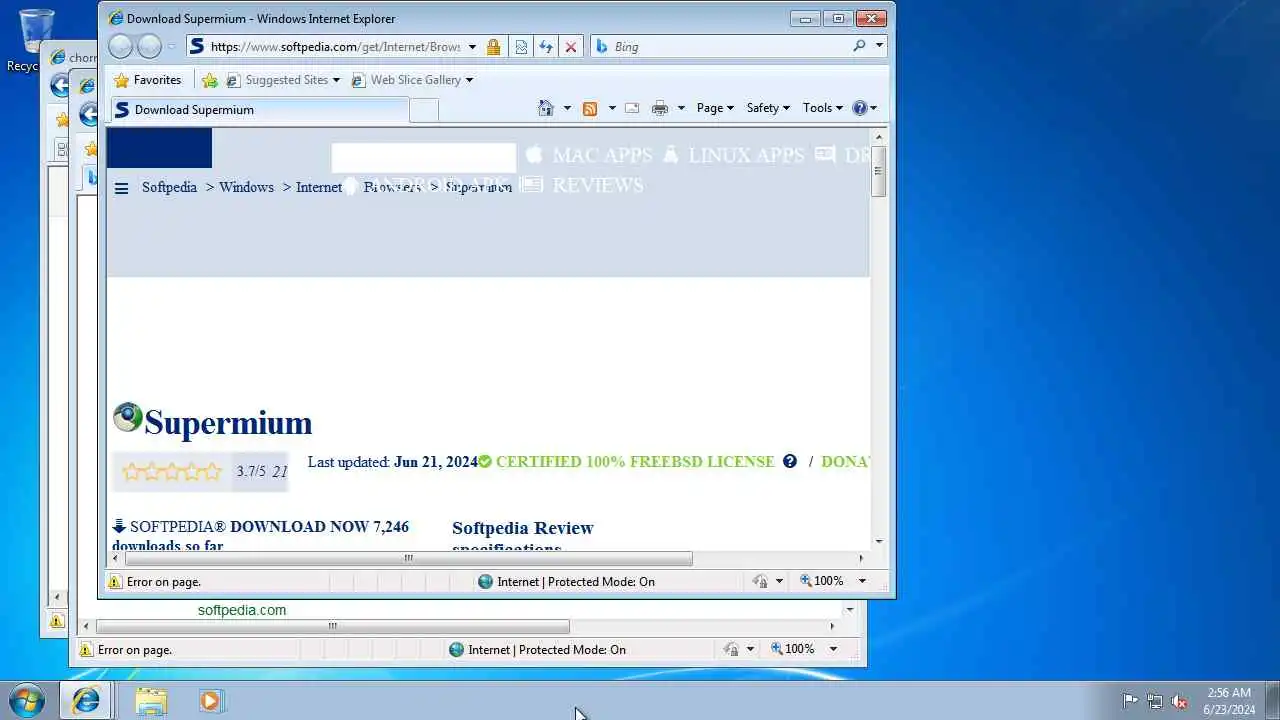Click the Supermium logo icon by the title
This screenshot has width=1280, height=720.
pyautogui.click(x=127, y=418)
